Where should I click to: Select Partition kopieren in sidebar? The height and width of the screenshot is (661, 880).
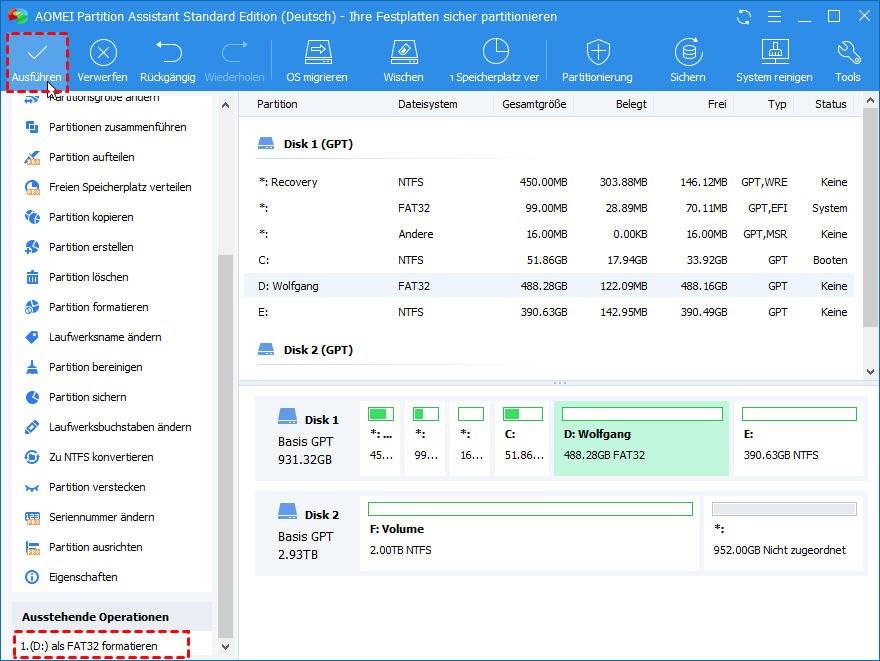112,217
